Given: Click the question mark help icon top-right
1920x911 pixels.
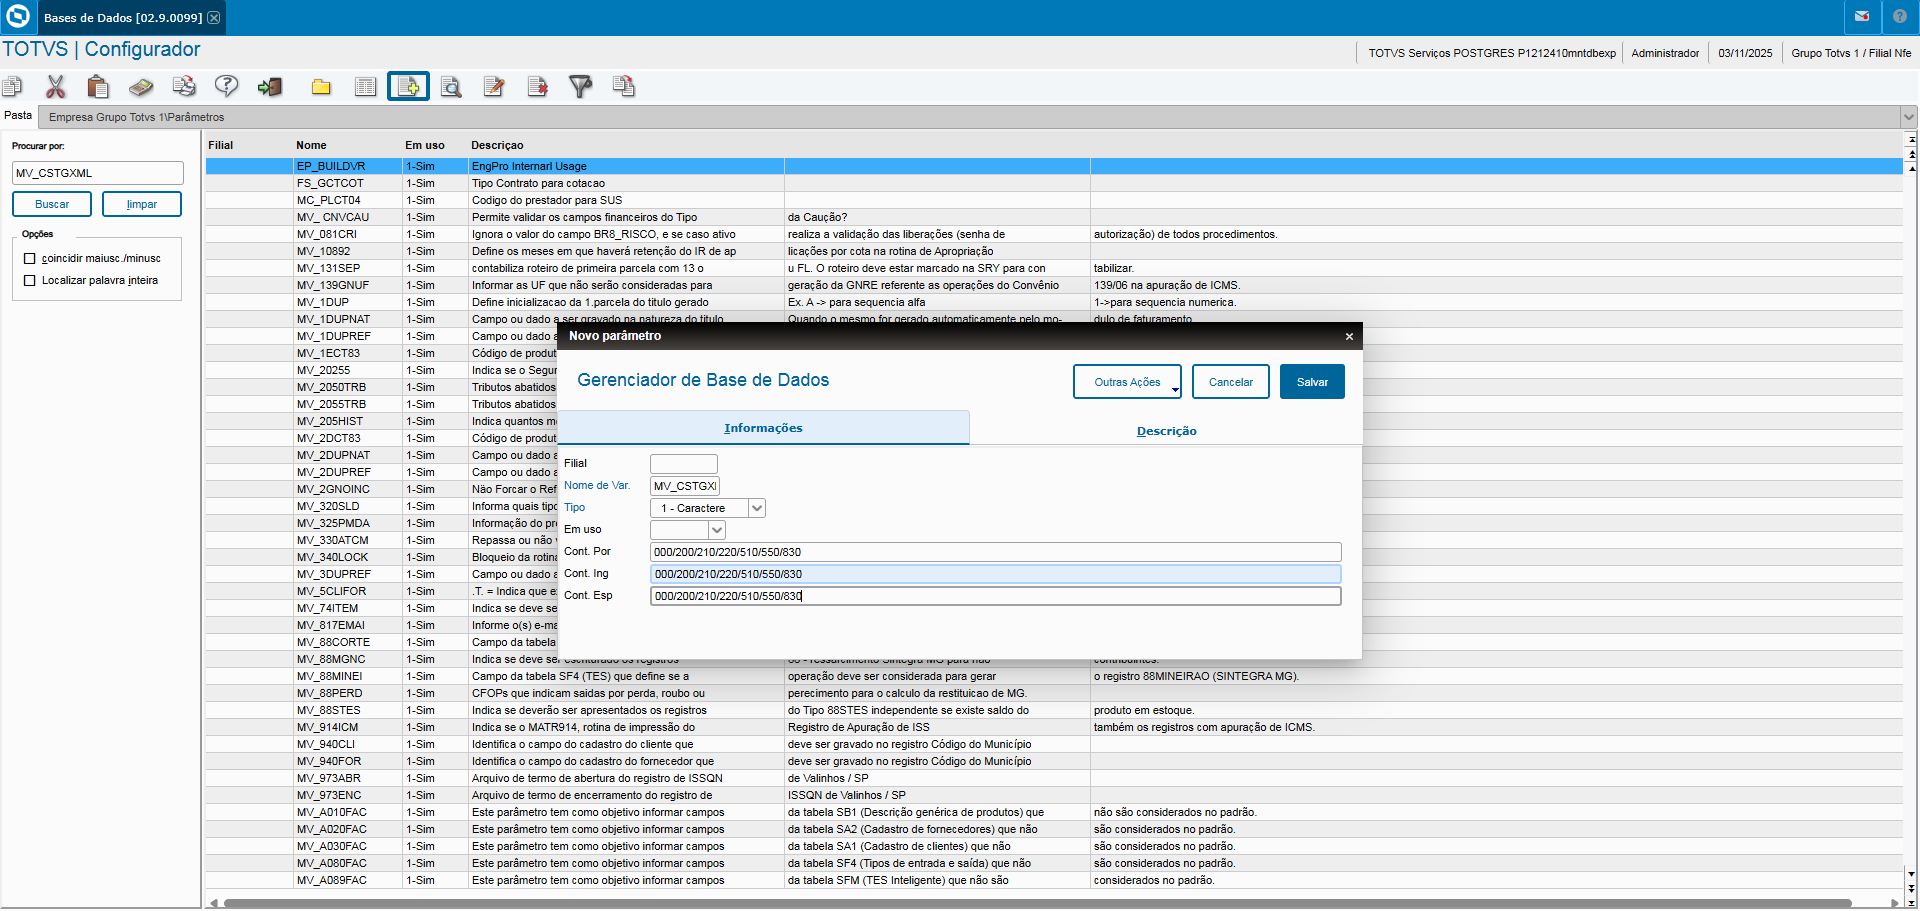Looking at the screenshot, I should [x=1900, y=17].
